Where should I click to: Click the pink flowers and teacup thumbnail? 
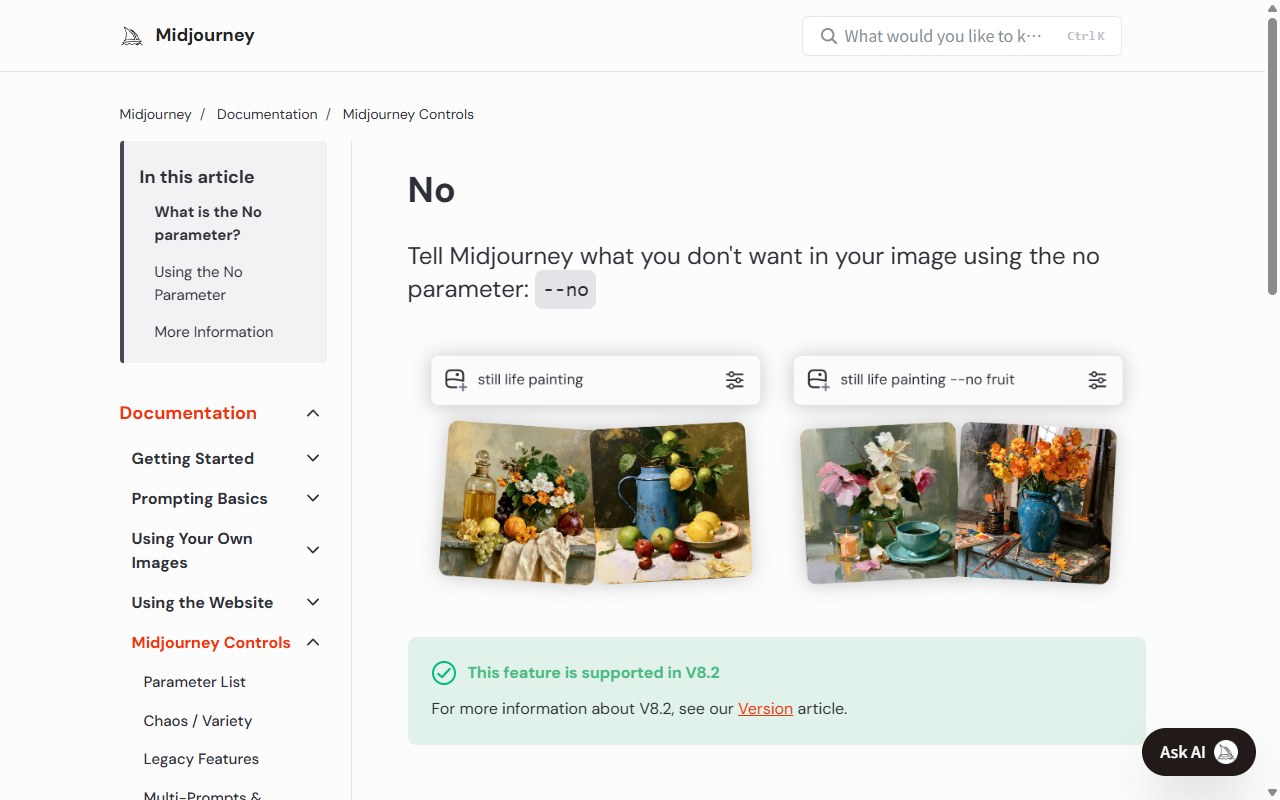click(880, 502)
